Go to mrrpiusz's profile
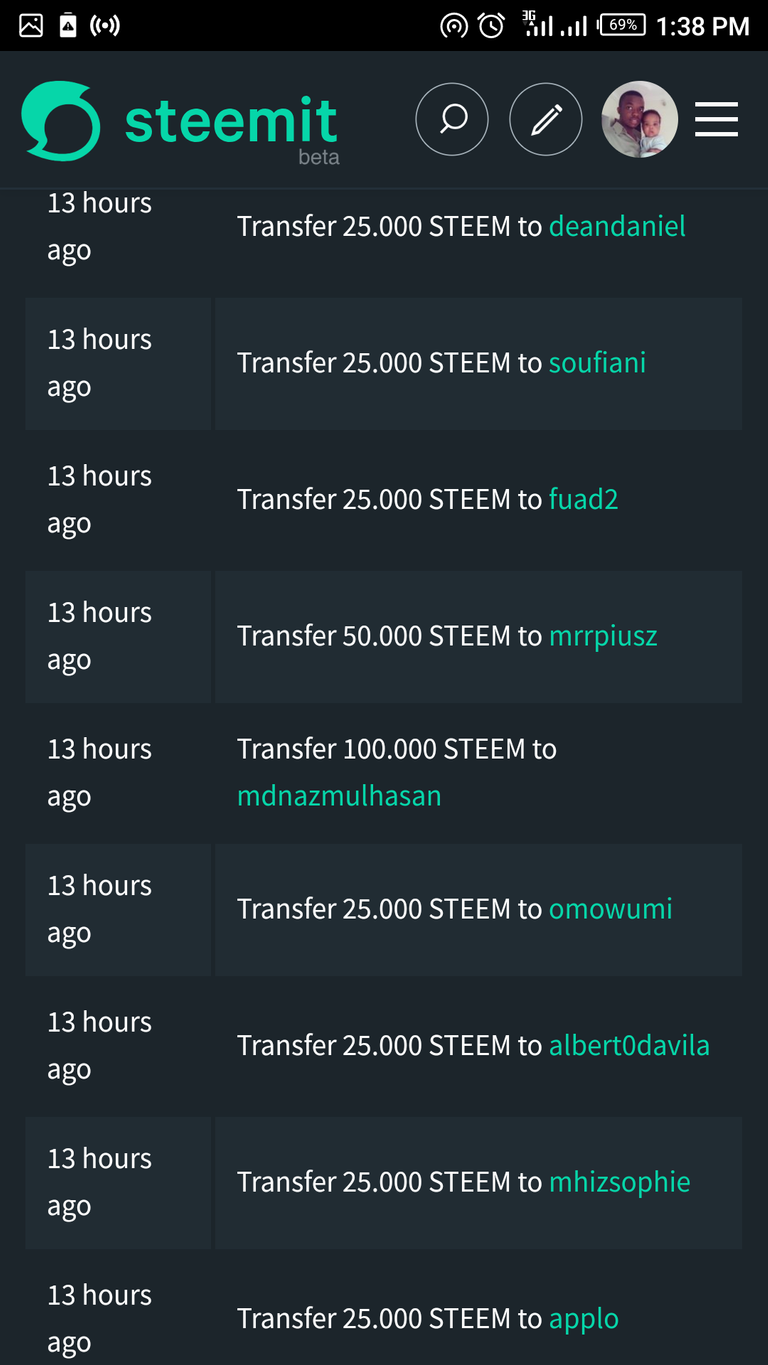The image size is (768, 1365). coord(603,636)
